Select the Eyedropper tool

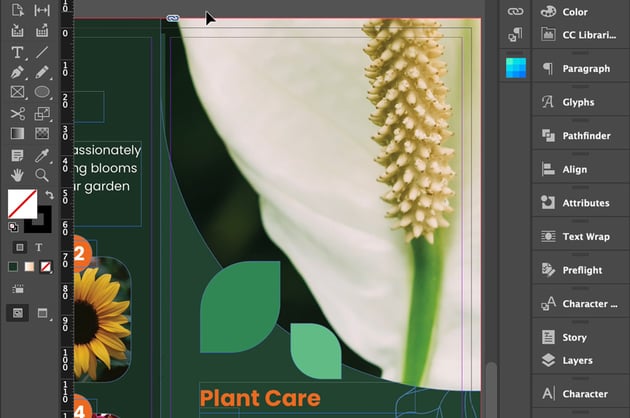(42, 155)
